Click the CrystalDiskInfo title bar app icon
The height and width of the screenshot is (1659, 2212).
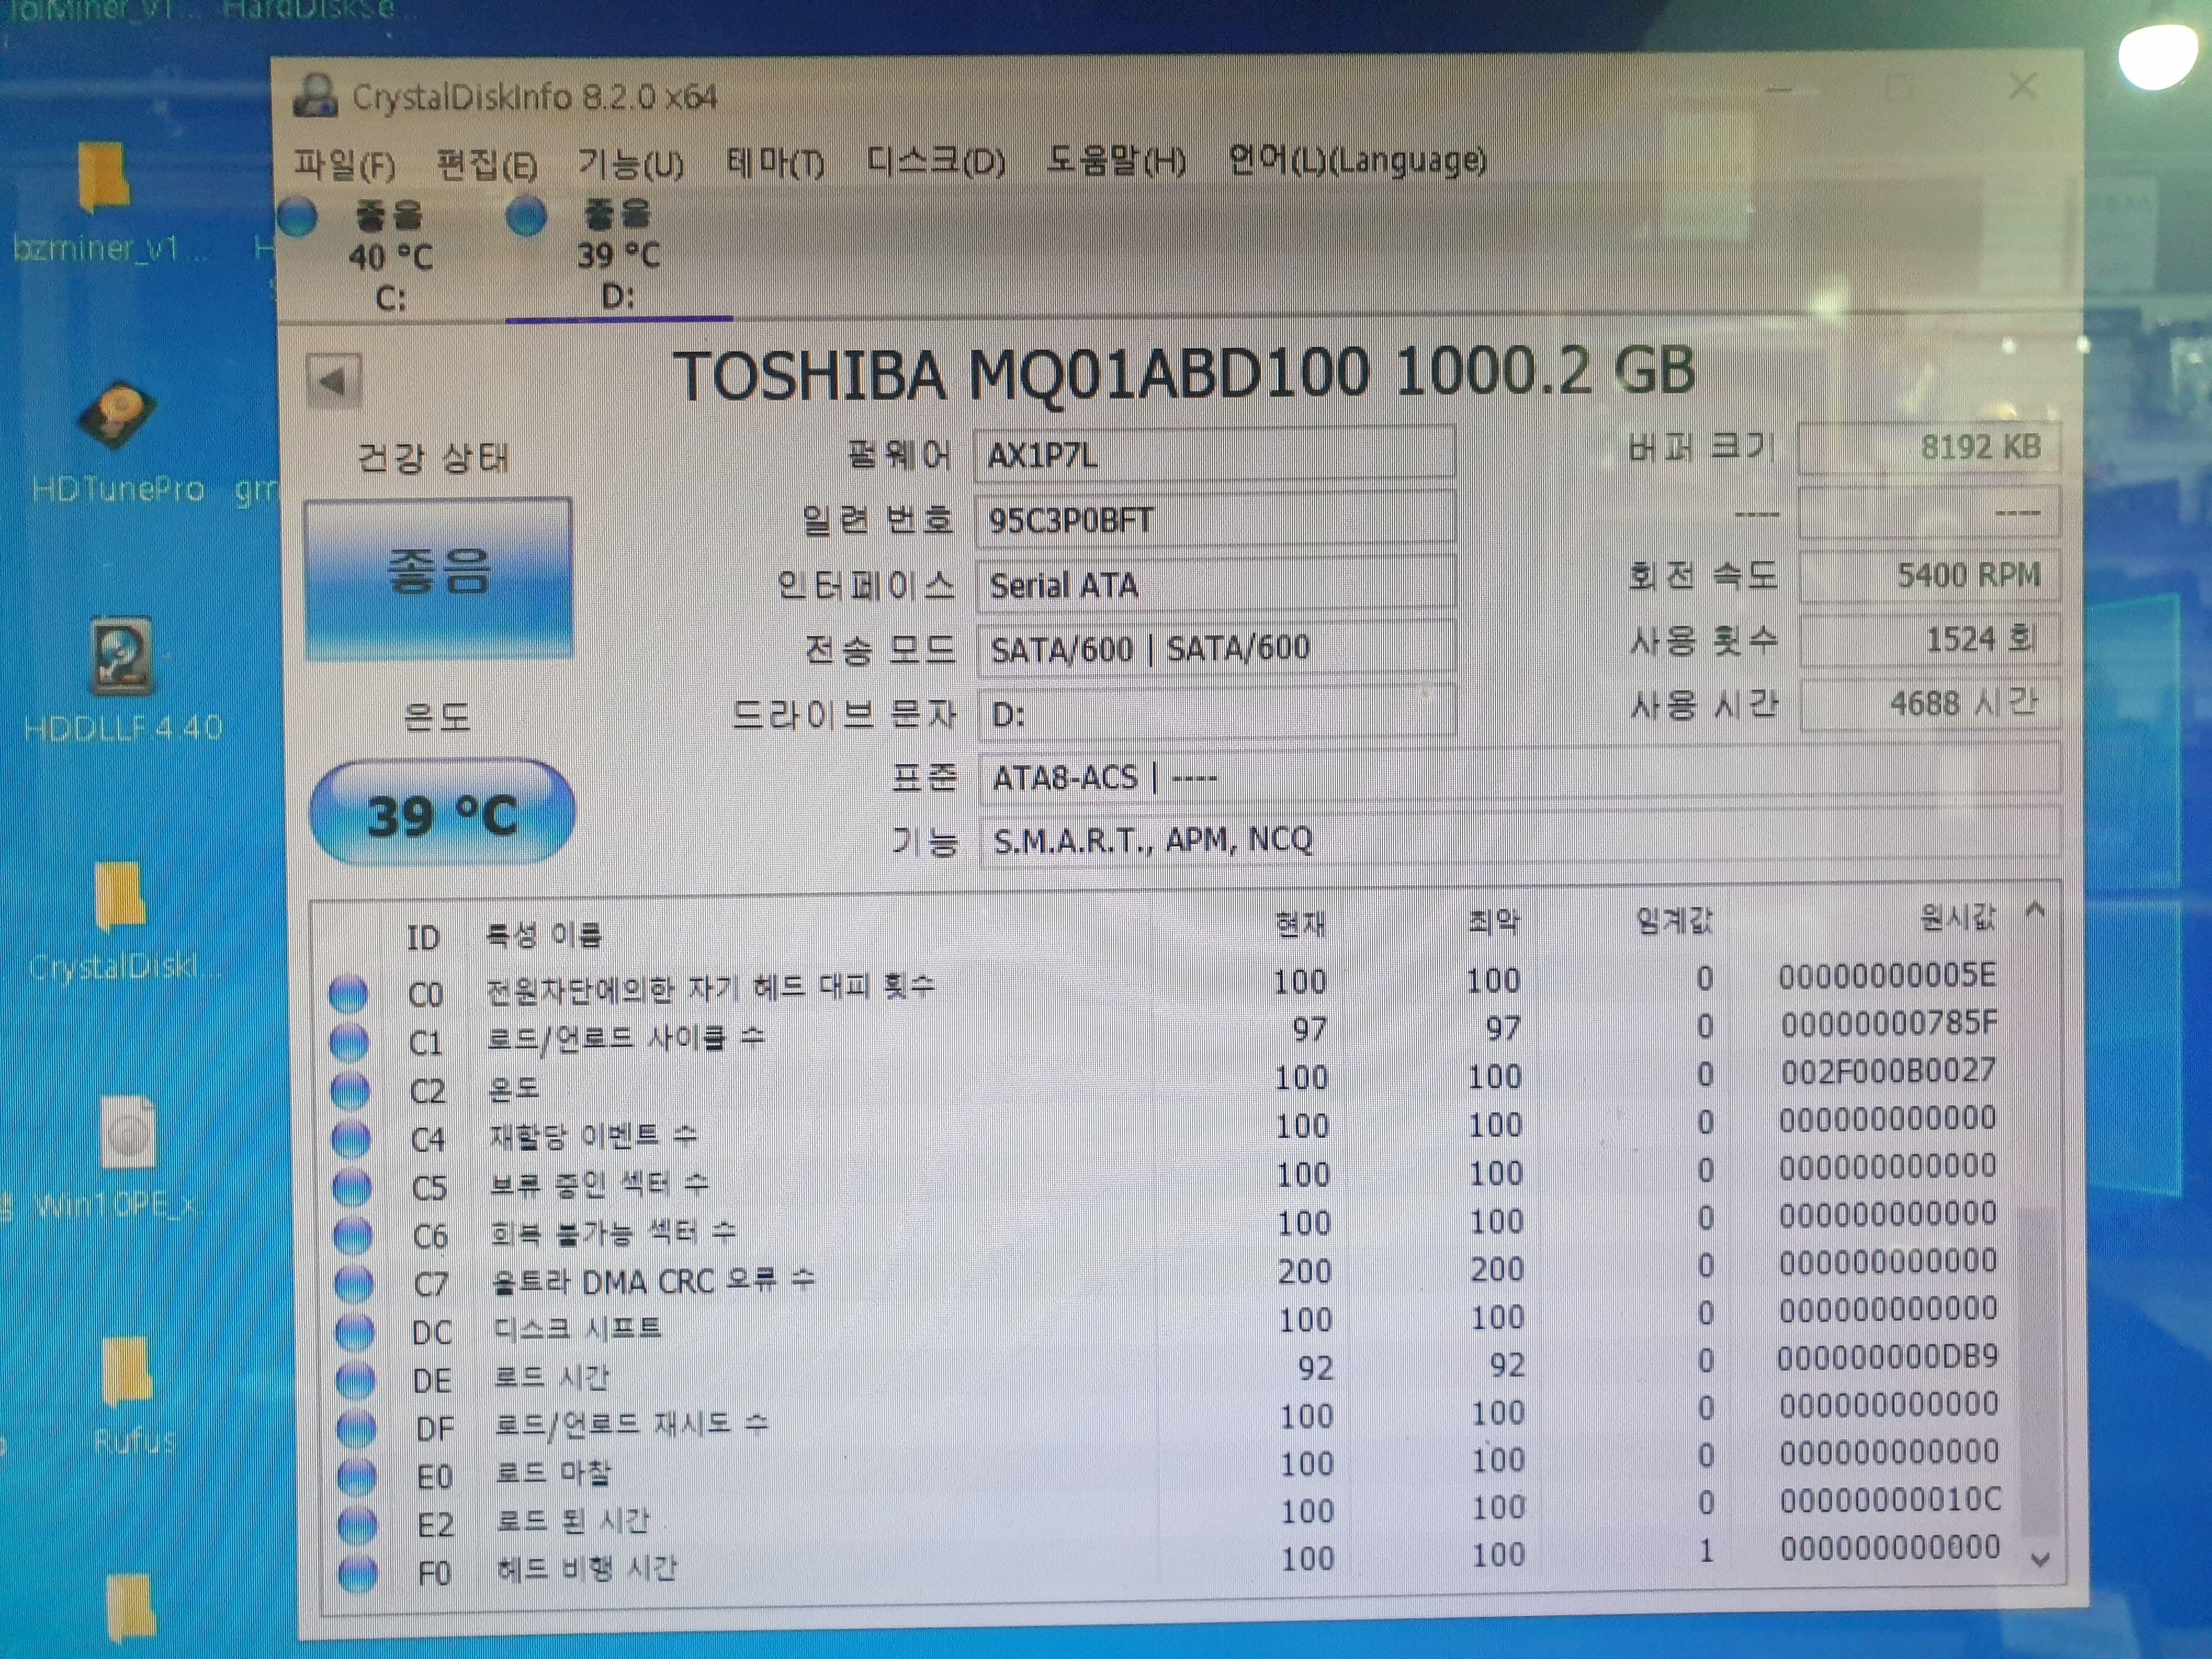[316, 97]
